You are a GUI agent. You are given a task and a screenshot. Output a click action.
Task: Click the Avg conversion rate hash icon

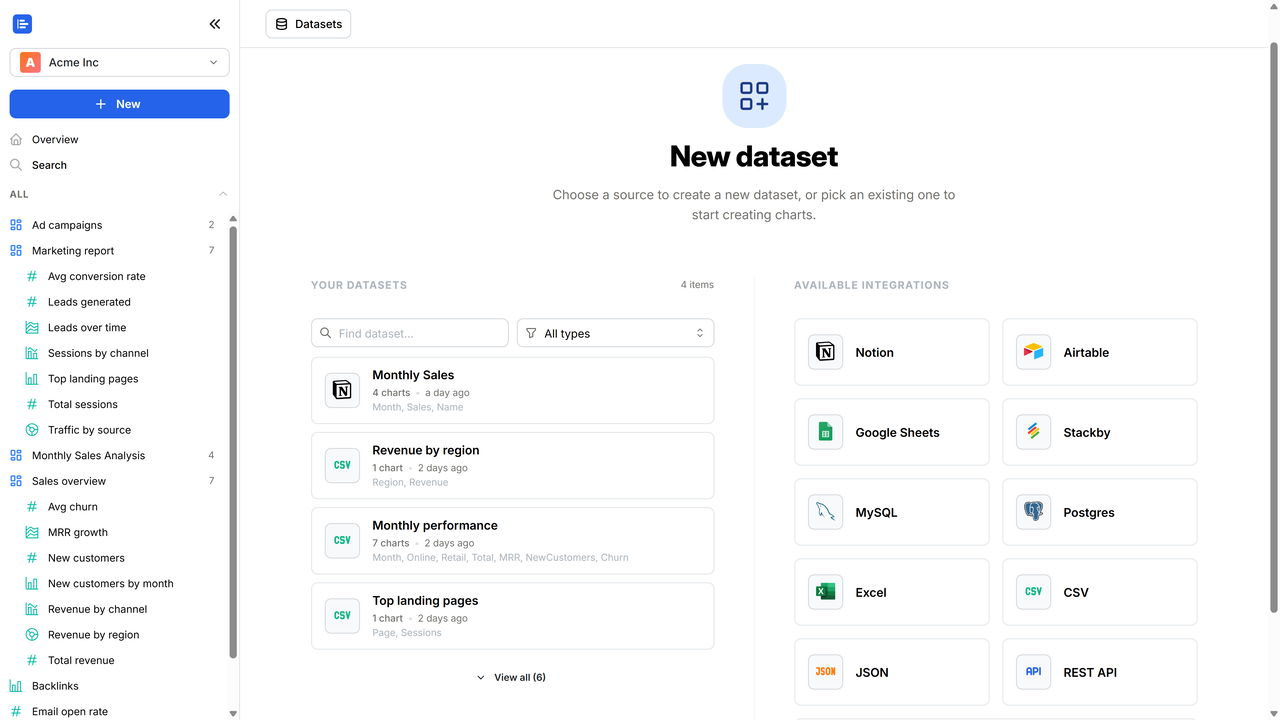point(32,276)
